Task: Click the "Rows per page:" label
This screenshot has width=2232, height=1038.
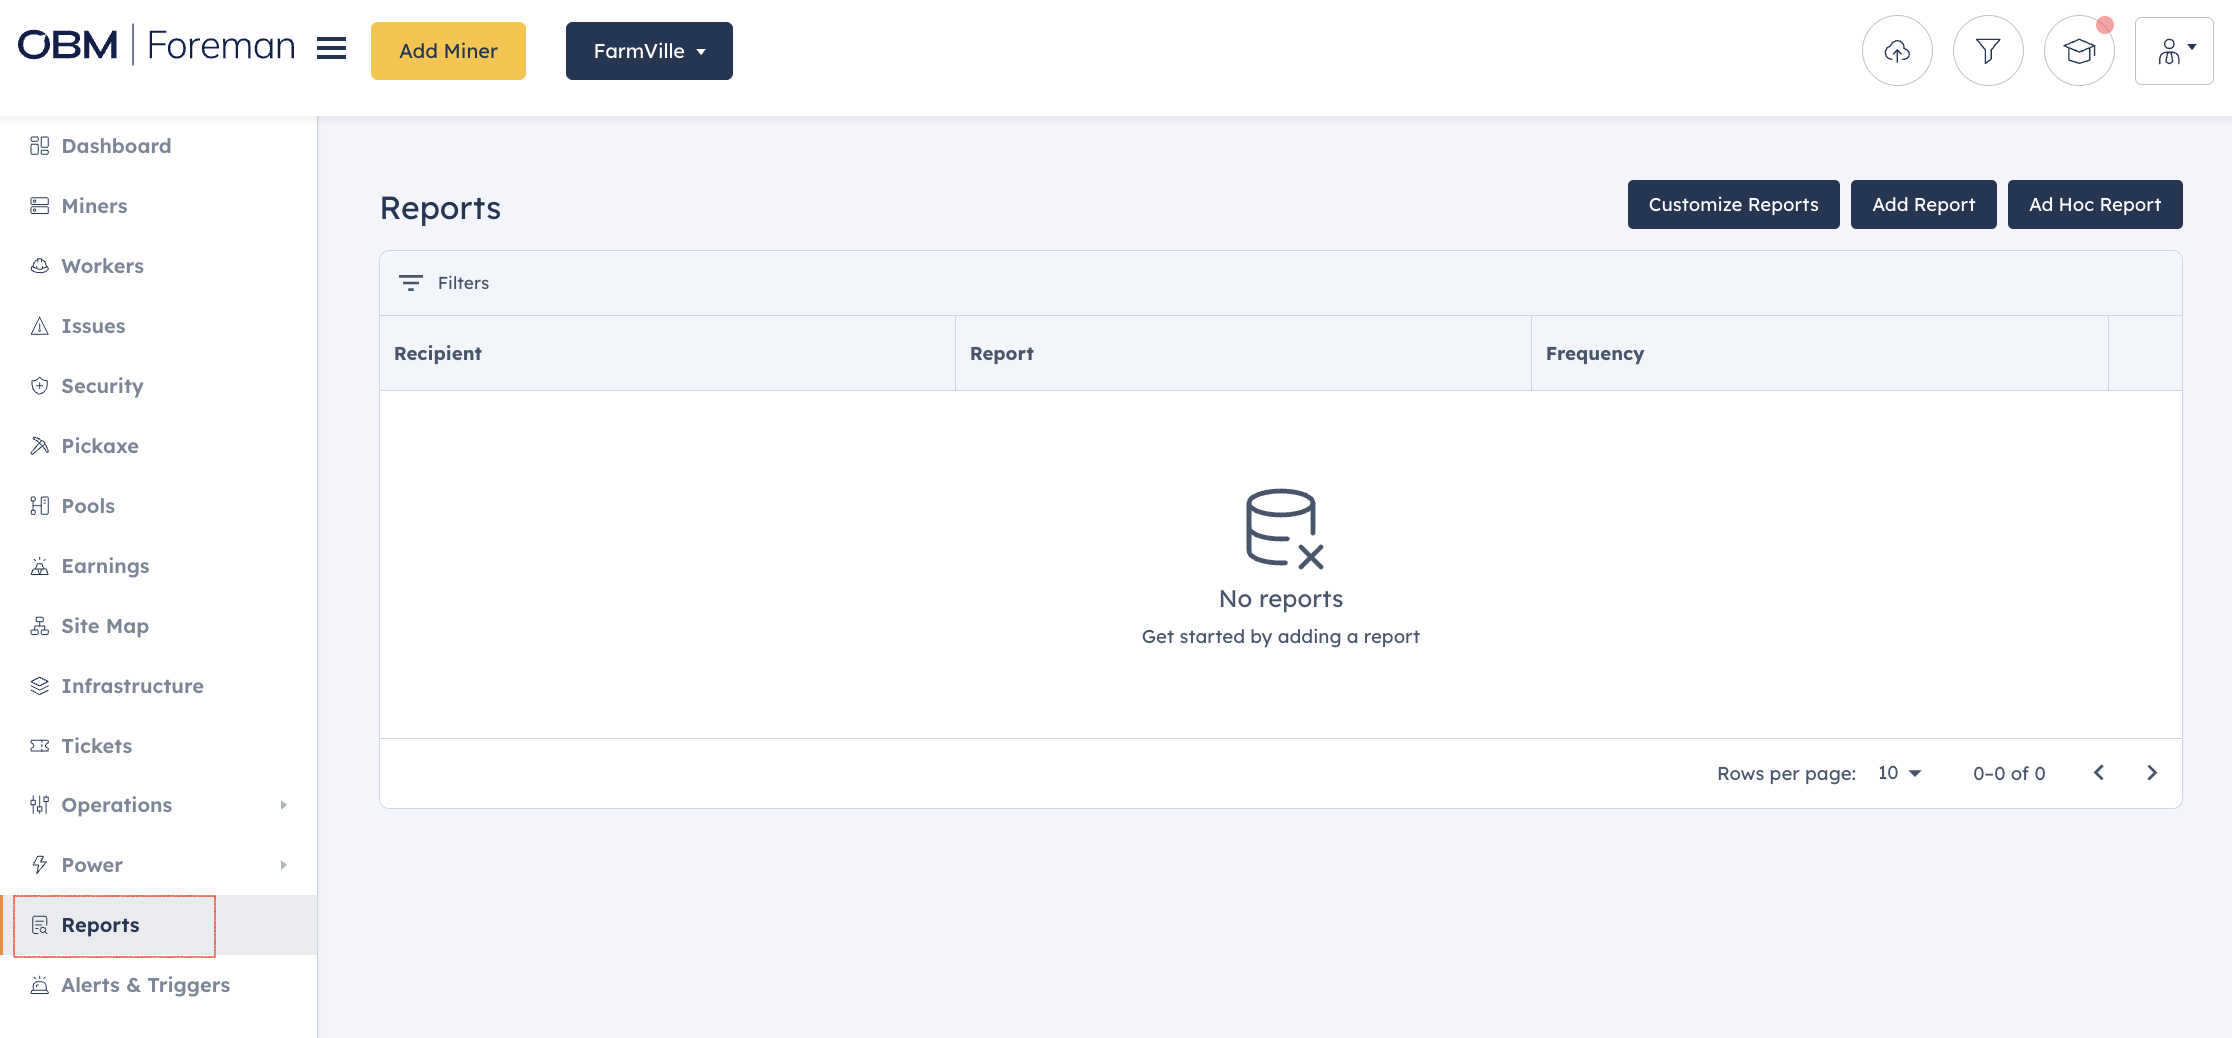Action: 1786,773
